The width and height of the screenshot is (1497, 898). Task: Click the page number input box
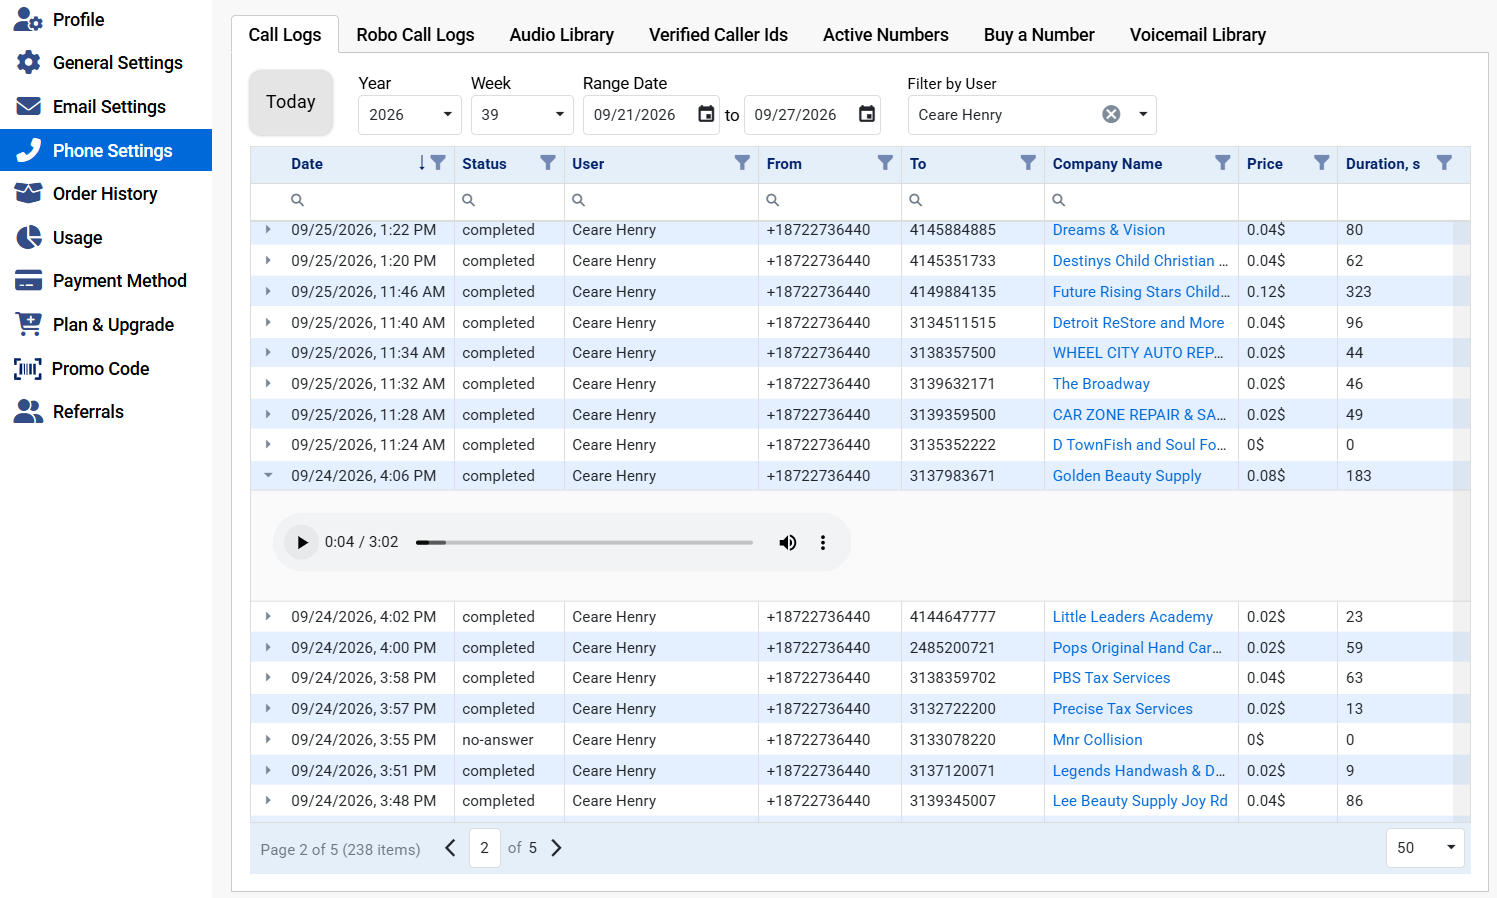tap(485, 848)
